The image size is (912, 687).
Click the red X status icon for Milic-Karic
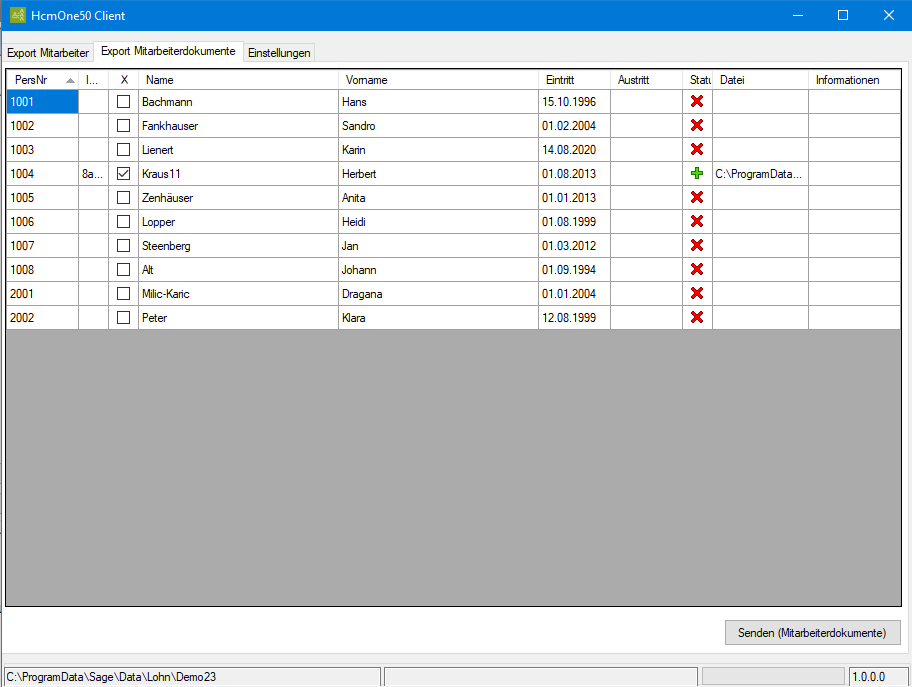click(697, 293)
